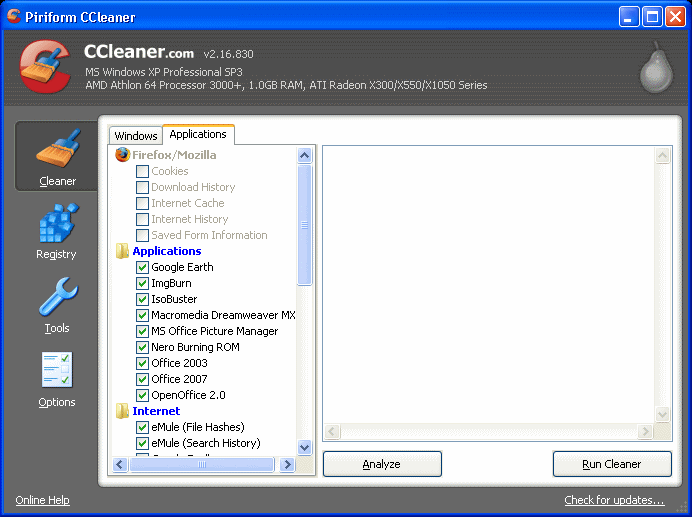Click the MS Windows XP Professional SP3 text

(164, 72)
